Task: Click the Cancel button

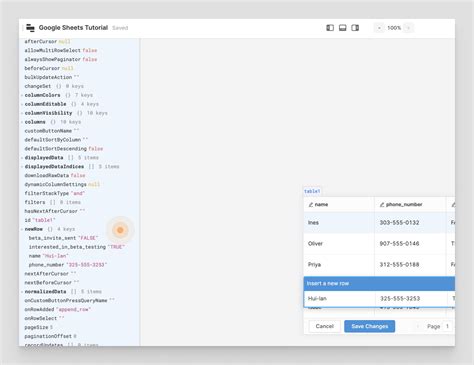Action: click(325, 326)
